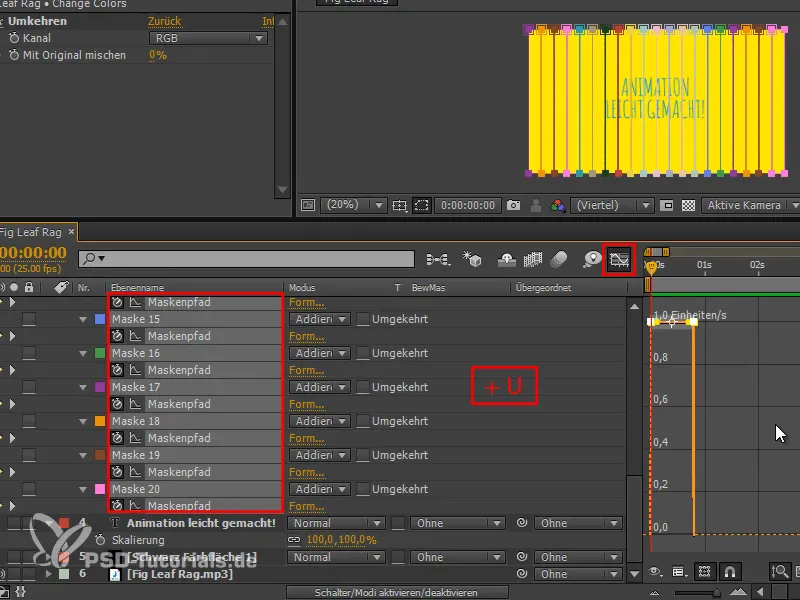Screen dimensions: 800x600
Task: Toggle the draft 3D icon
Action: [x=472, y=259]
